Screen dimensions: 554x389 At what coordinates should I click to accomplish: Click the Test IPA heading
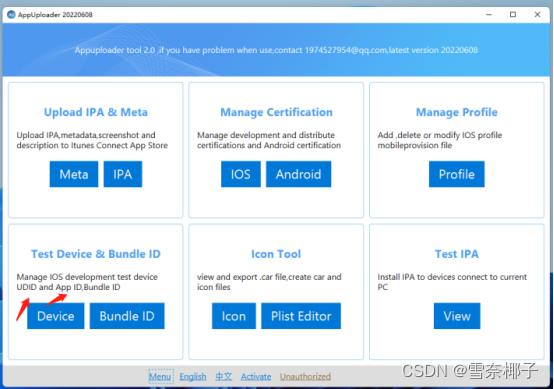pos(457,254)
